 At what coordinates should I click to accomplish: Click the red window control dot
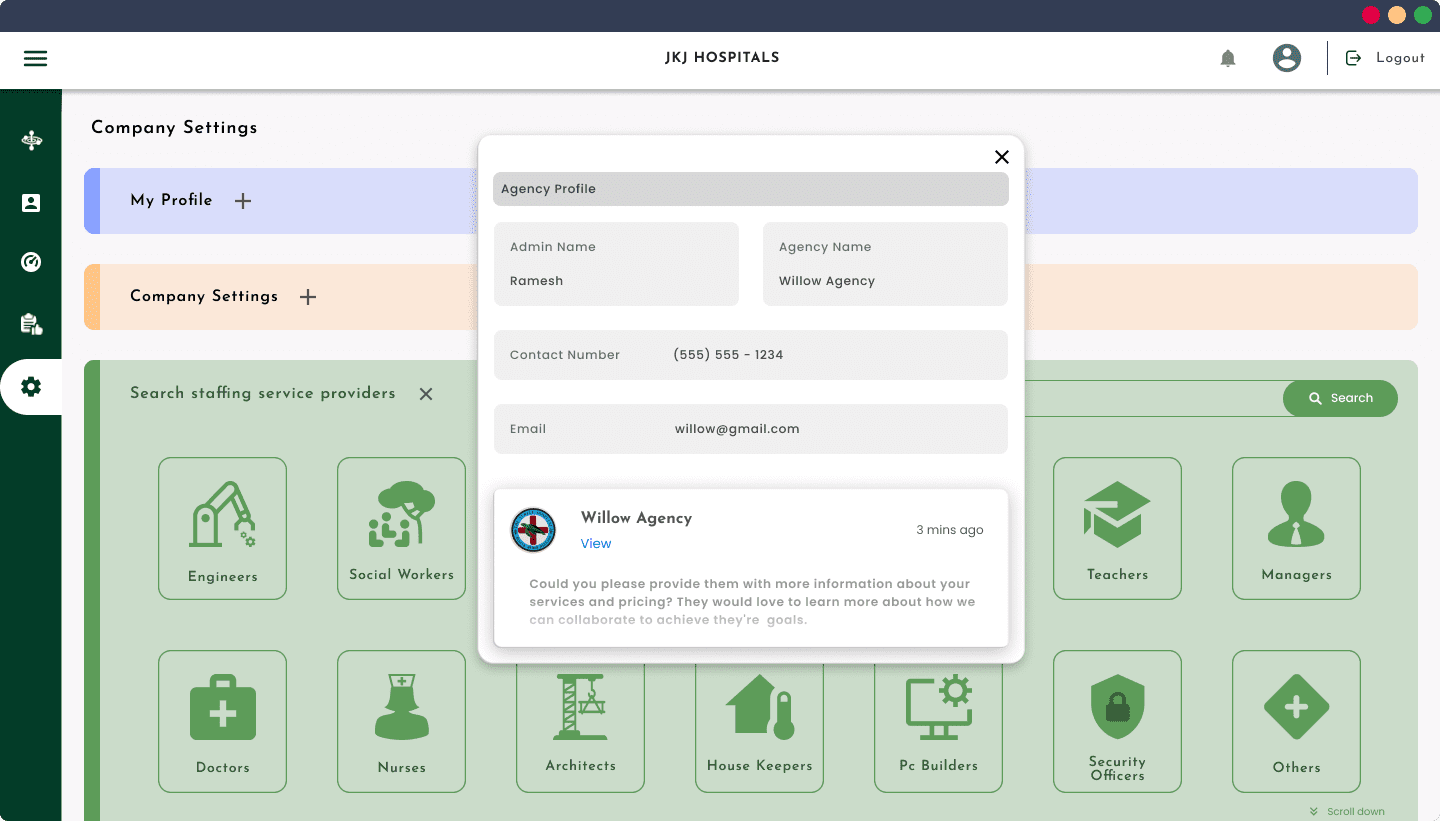[x=1371, y=15]
